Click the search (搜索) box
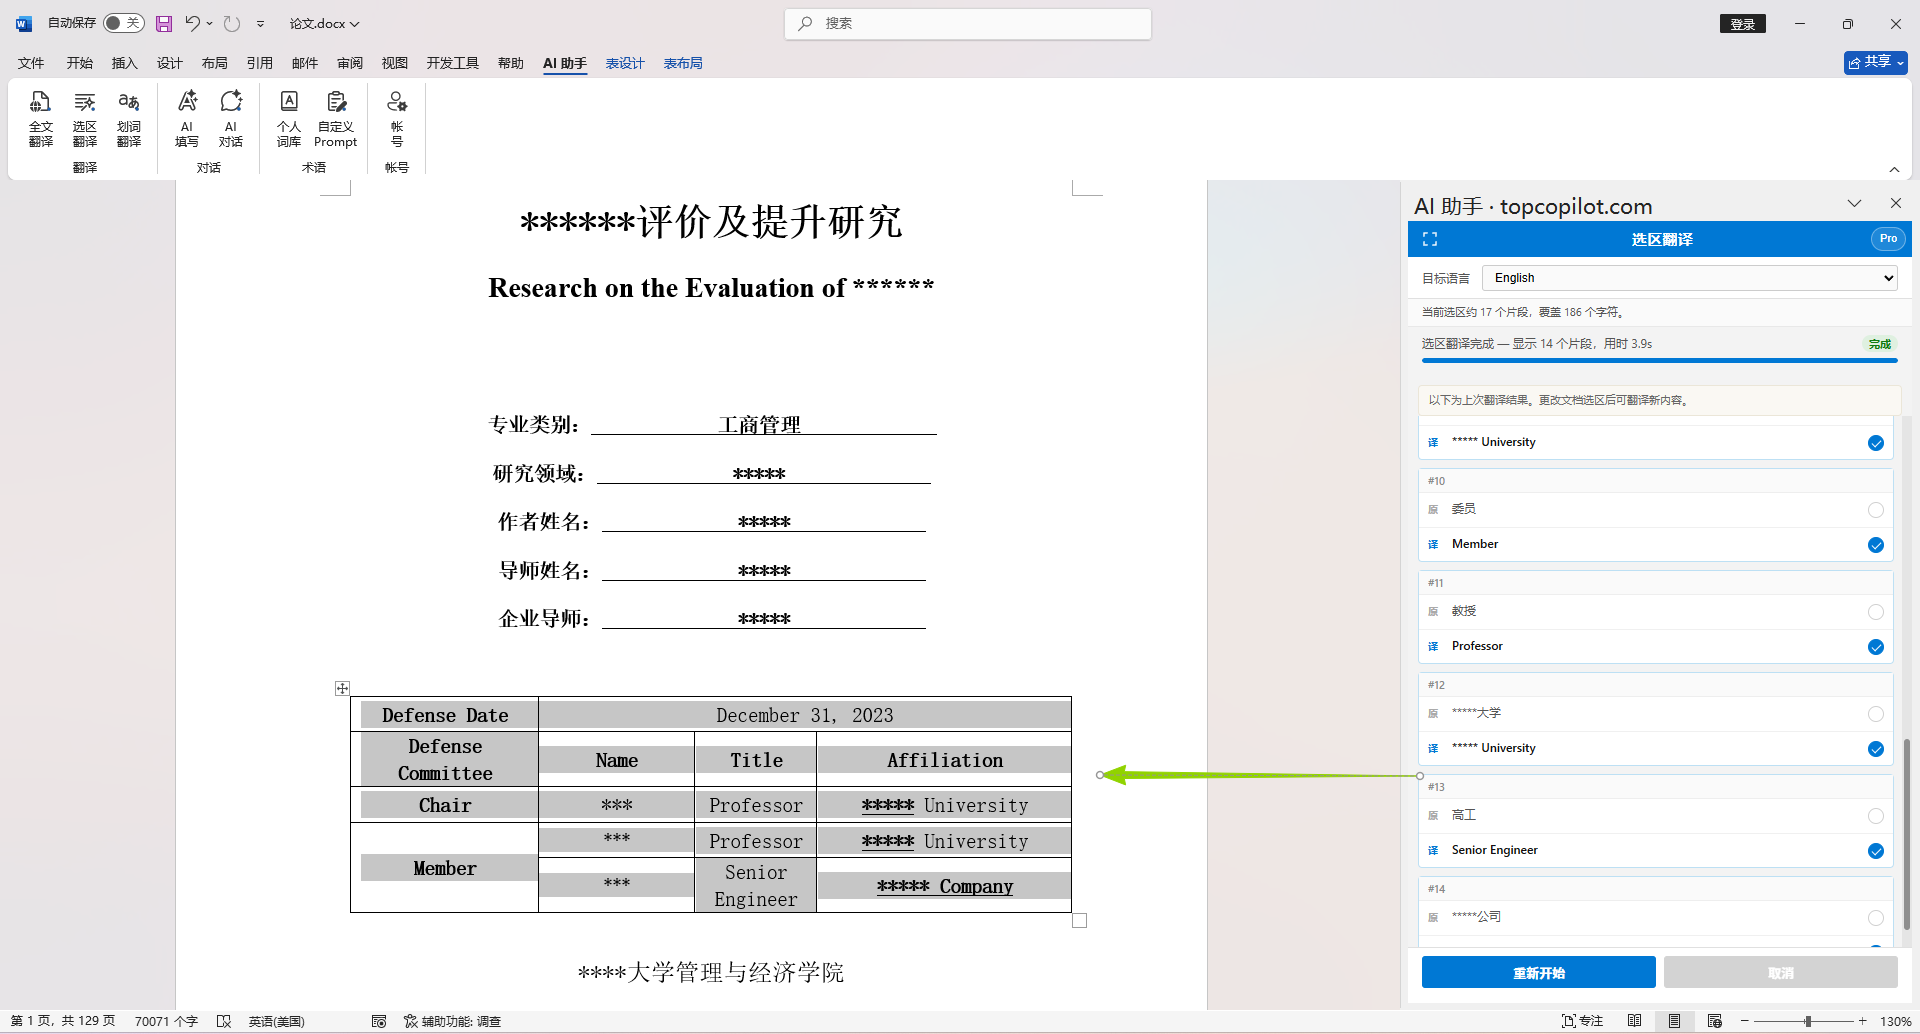This screenshot has height=1034, width=1920. (968, 23)
